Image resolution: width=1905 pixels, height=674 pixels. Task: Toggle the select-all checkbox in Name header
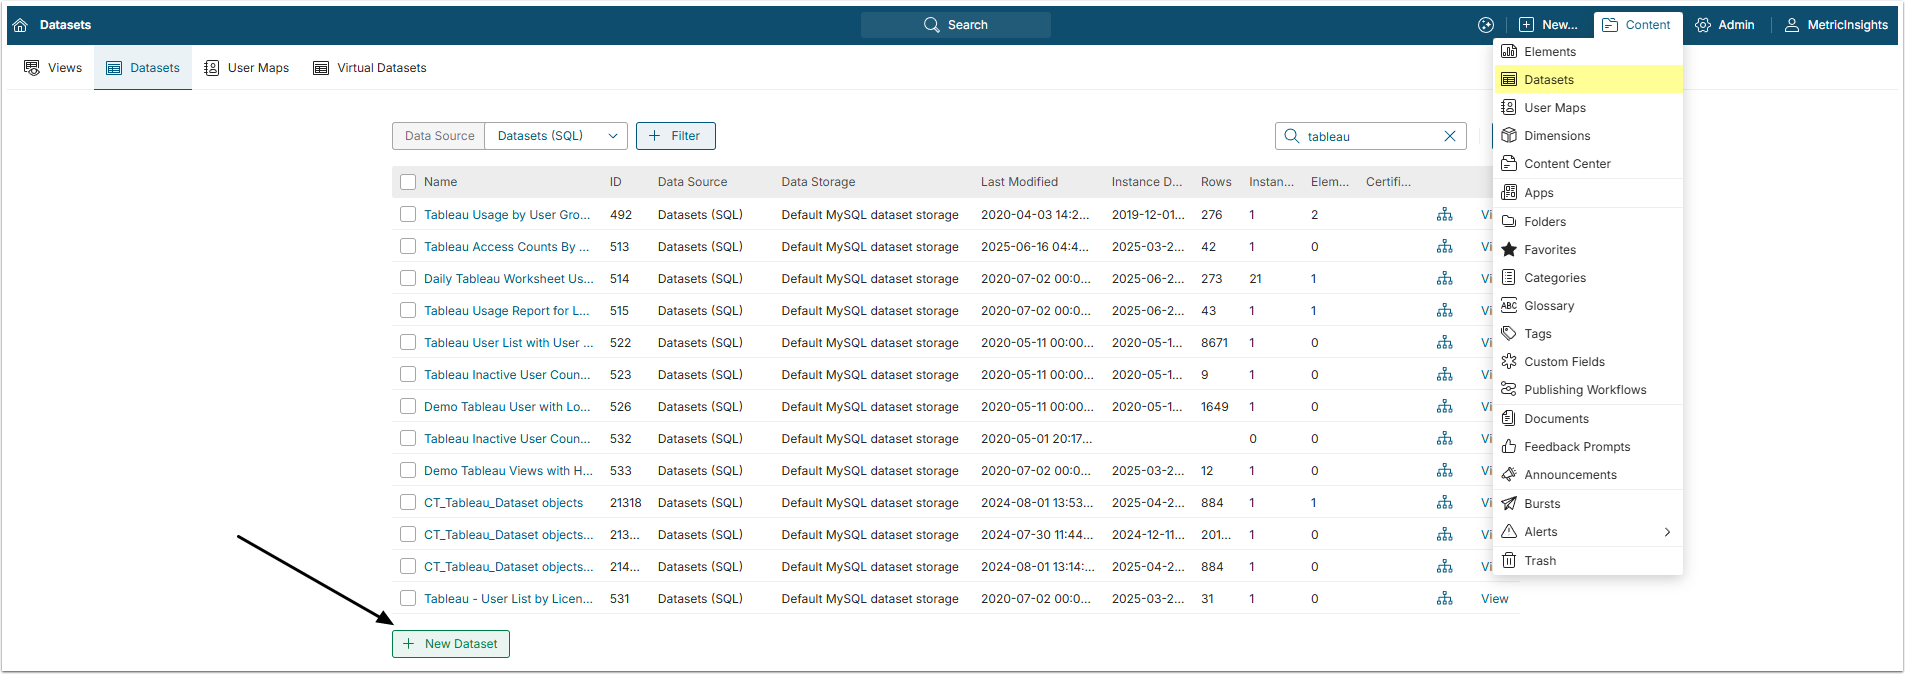[408, 182]
